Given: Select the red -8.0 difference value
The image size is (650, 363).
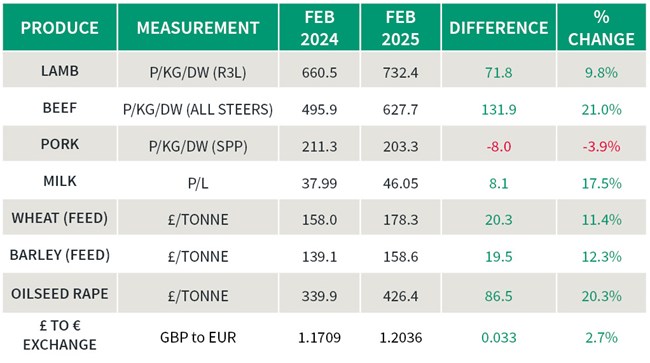Looking at the screenshot, I should pyautogui.click(x=499, y=147).
